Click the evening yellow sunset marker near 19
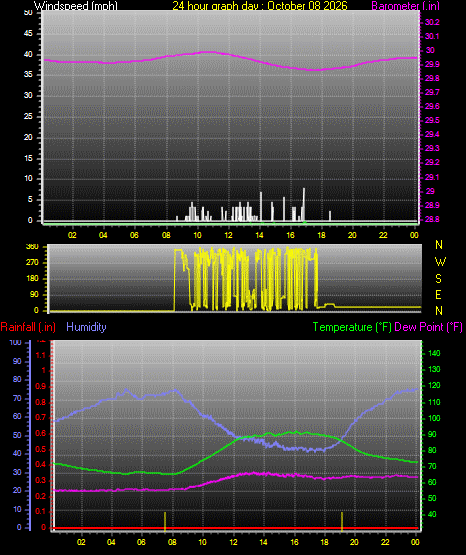Screen dimensions: 466x555 pyautogui.click(x=342, y=521)
